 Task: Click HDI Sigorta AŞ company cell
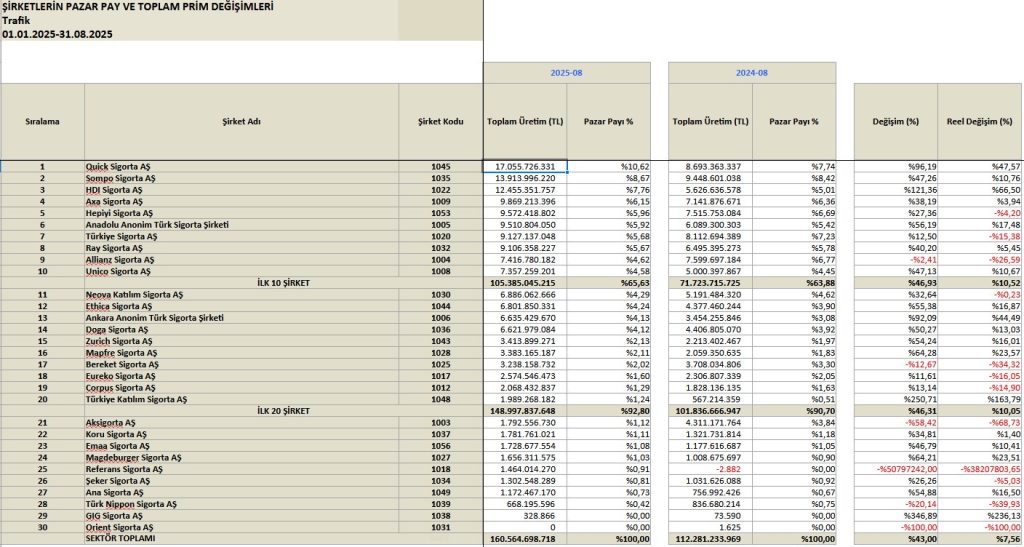242,190
